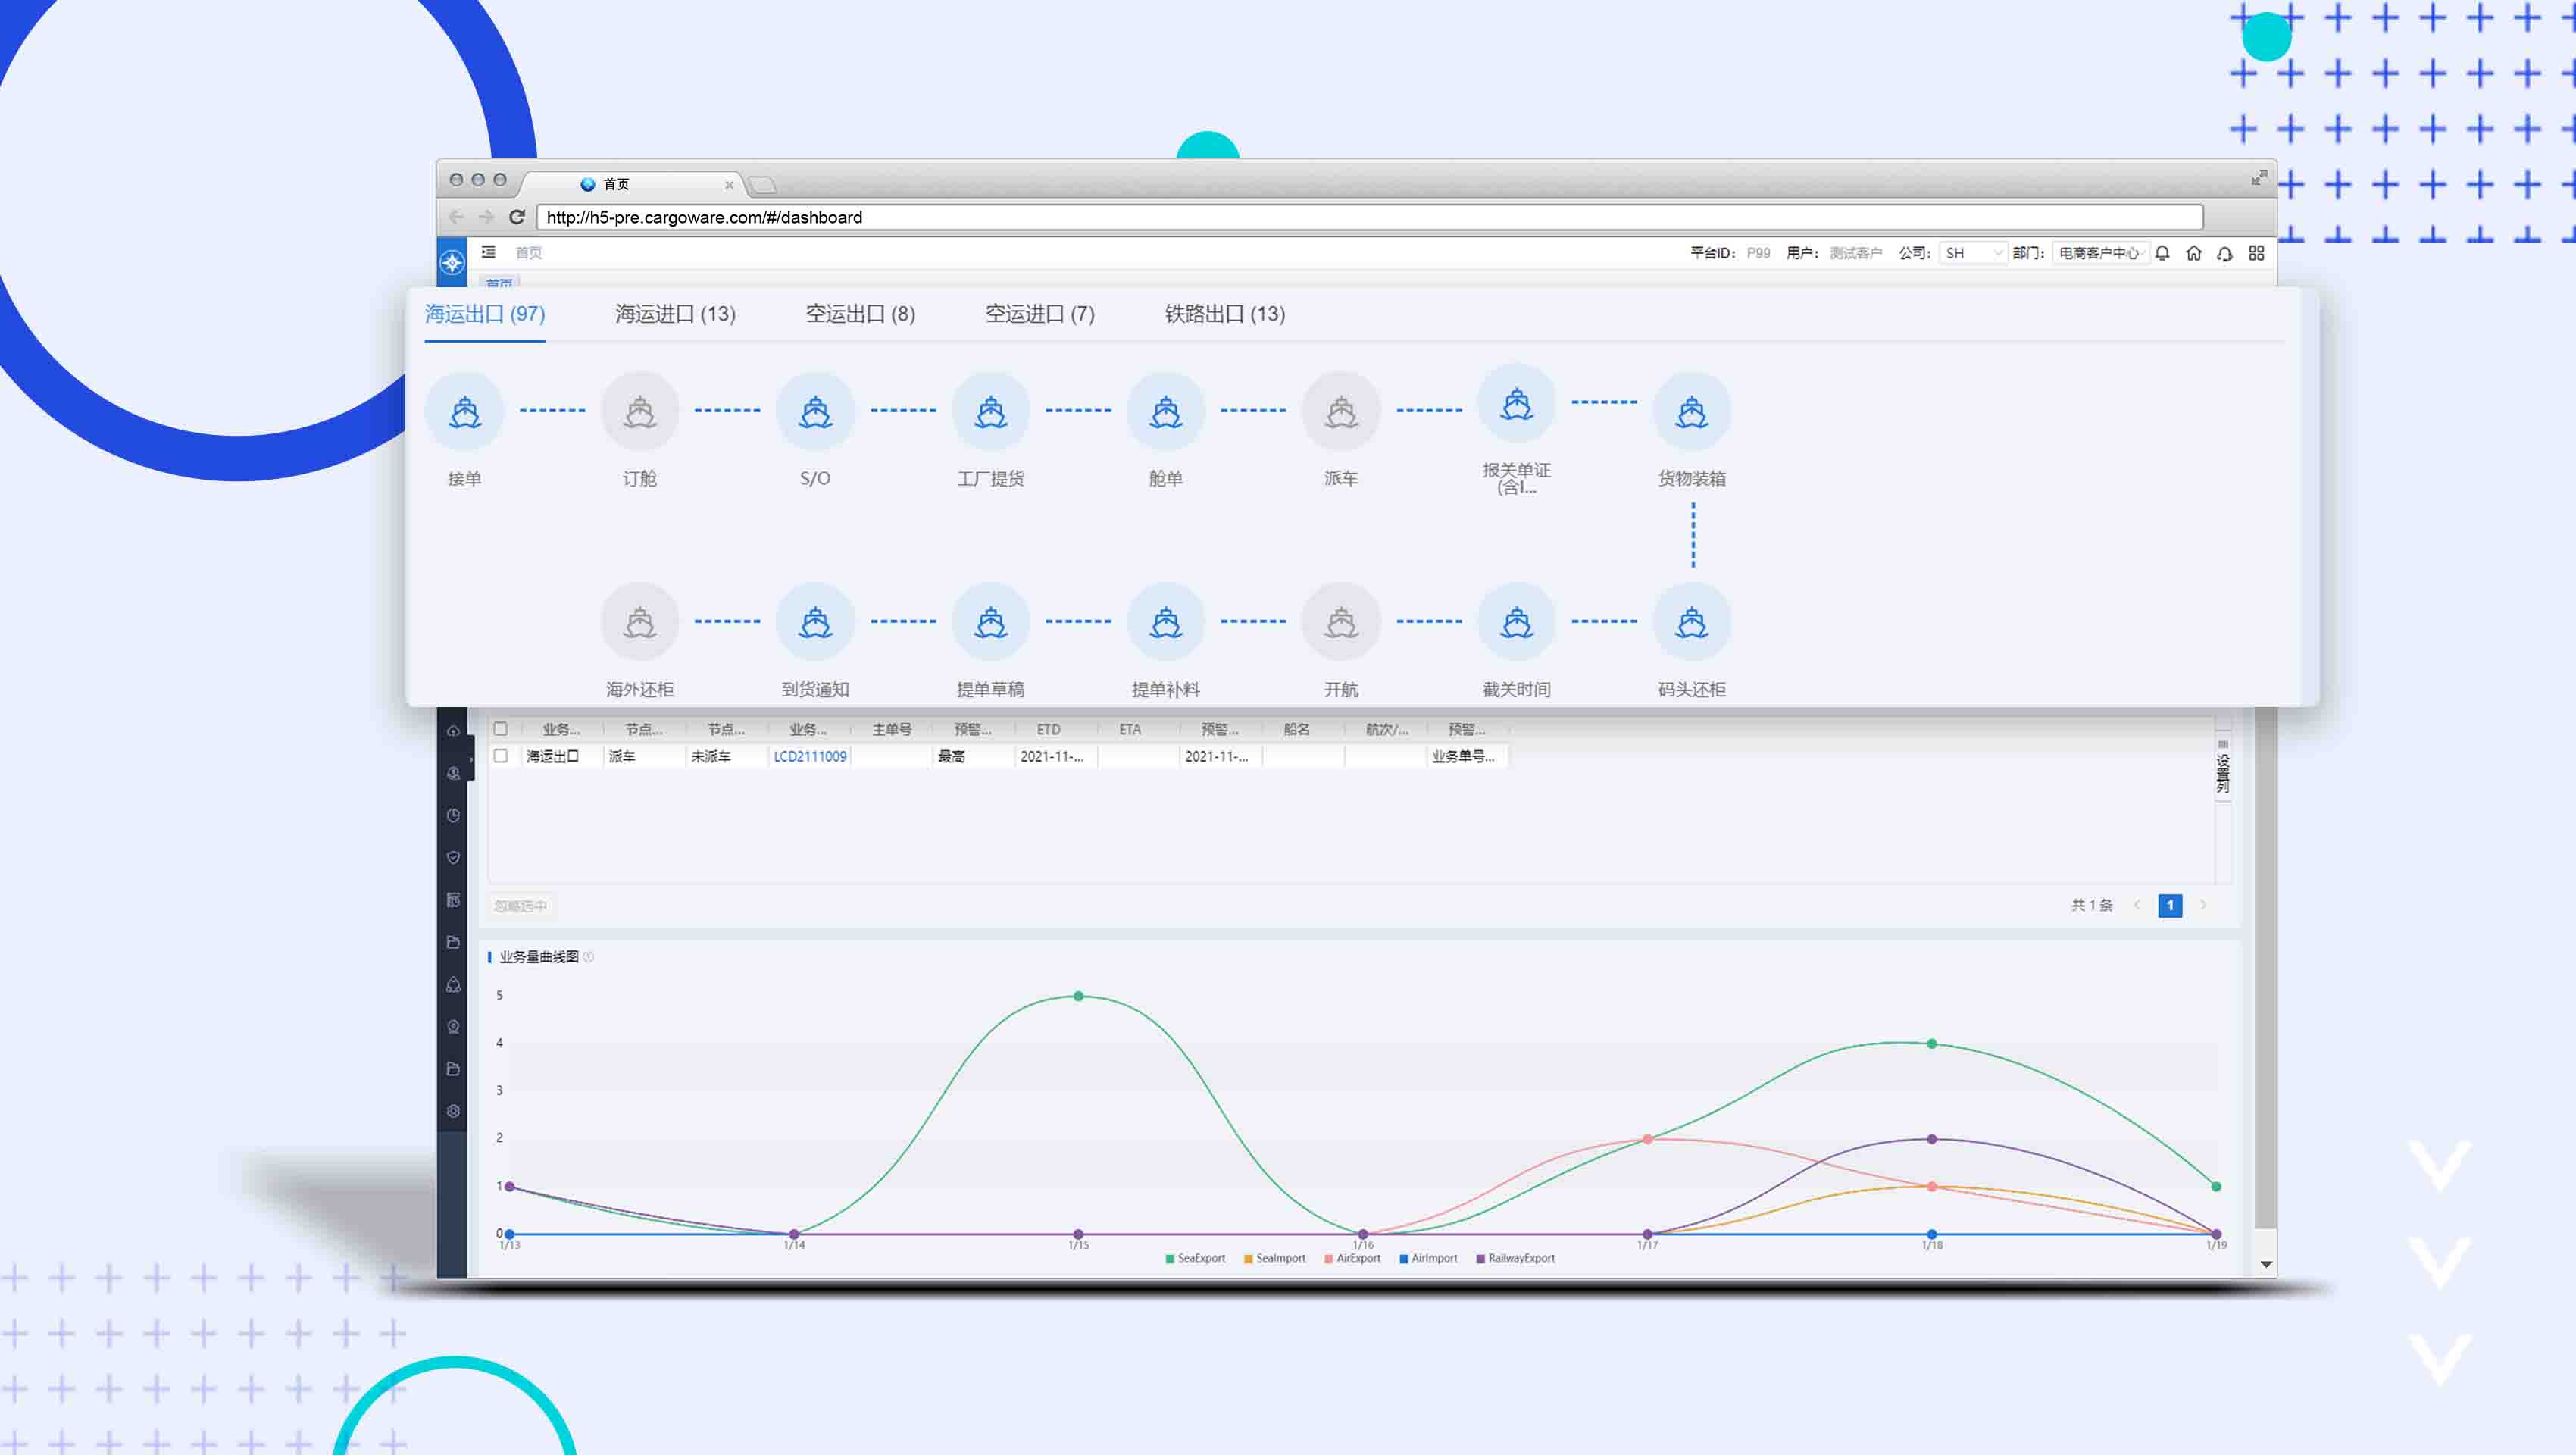The width and height of the screenshot is (2576, 1455).
Task: Toggle SeaImport series in chart legend
Action: pos(1274,1258)
